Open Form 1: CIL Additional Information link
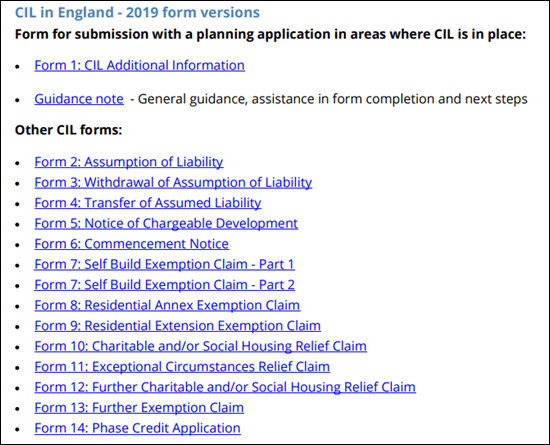Screen dimensions: 550x445 coord(140,66)
